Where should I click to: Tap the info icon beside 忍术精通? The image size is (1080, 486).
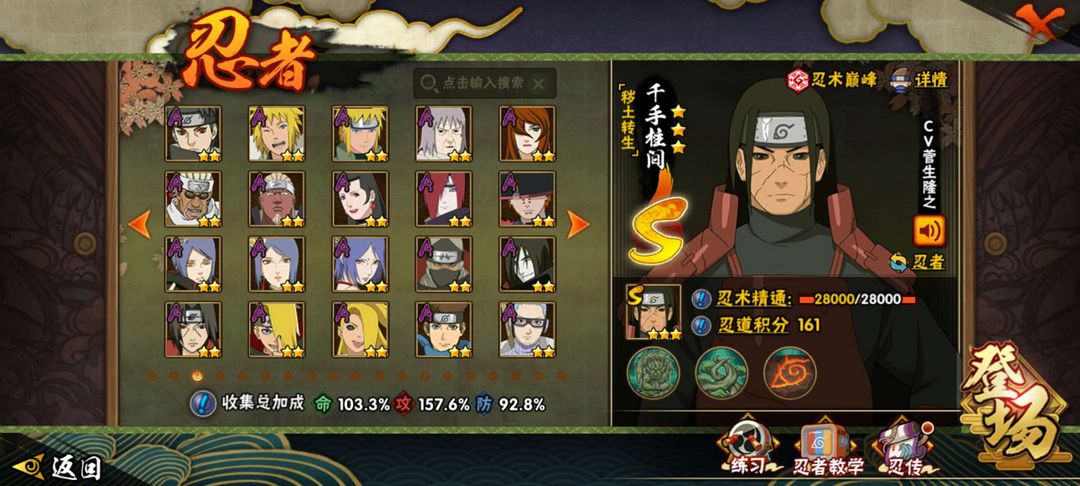701,299
